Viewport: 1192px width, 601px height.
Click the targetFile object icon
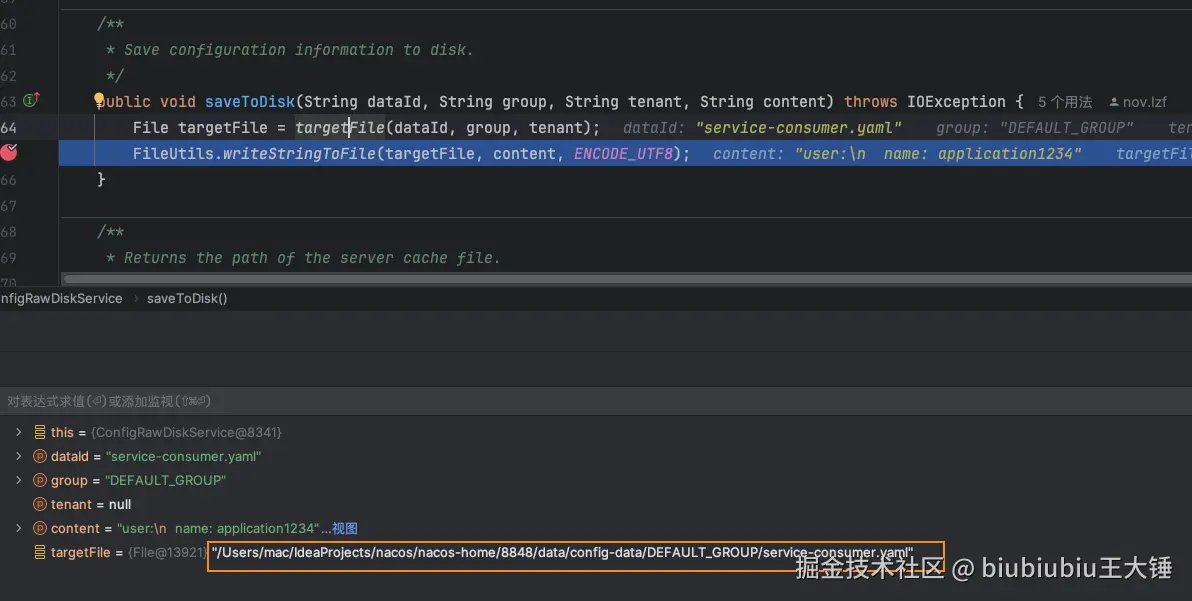[x=40, y=552]
